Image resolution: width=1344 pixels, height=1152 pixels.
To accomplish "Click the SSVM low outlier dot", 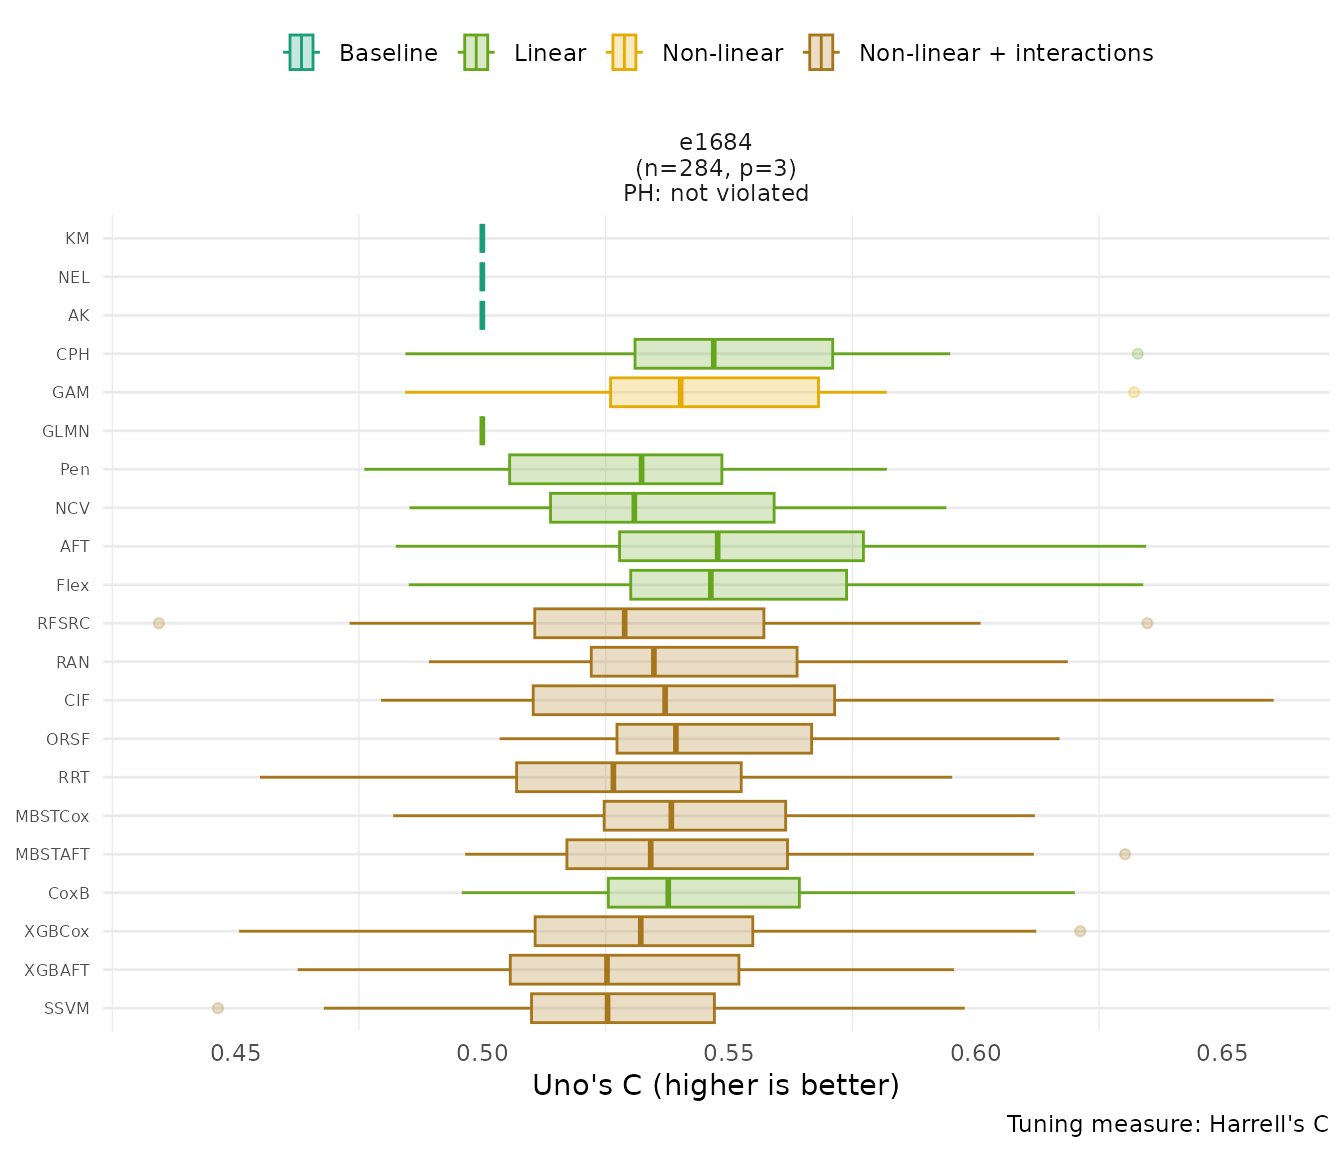I will [218, 1008].
